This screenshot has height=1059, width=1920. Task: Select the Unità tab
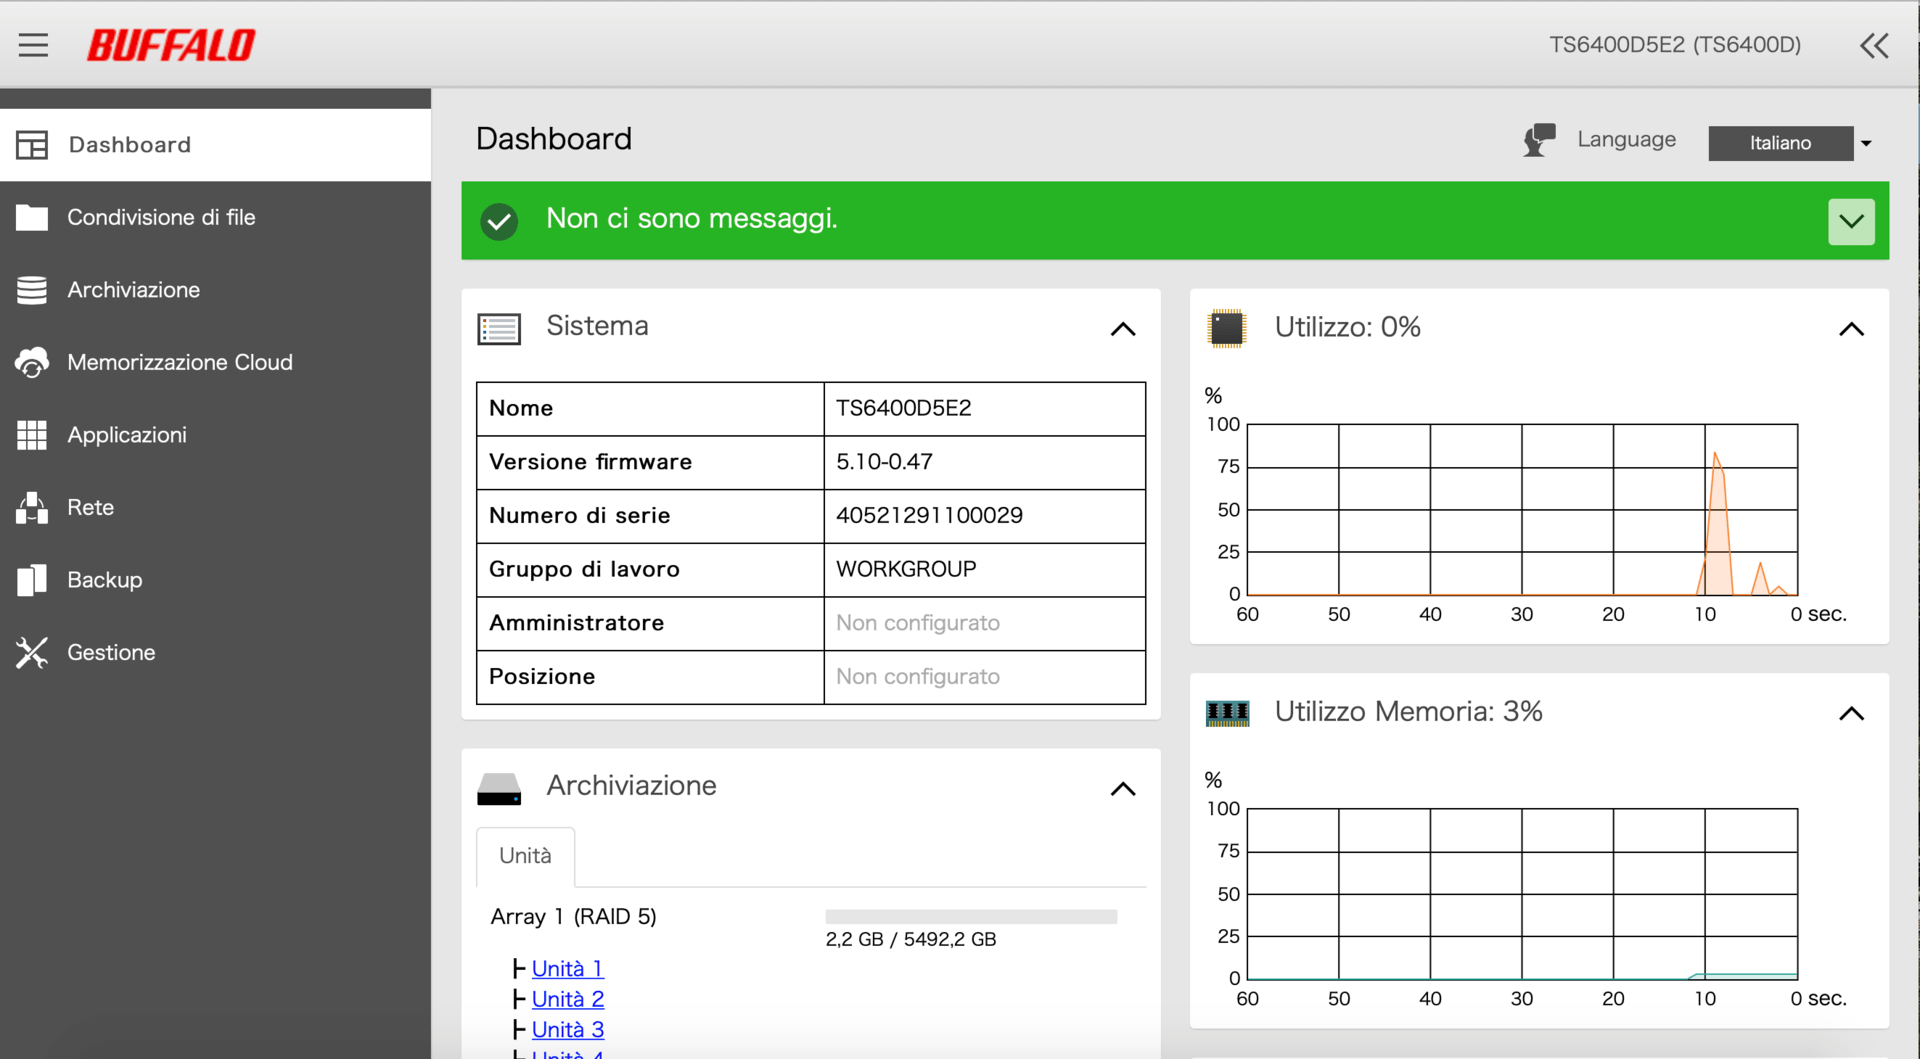[525, 856]
